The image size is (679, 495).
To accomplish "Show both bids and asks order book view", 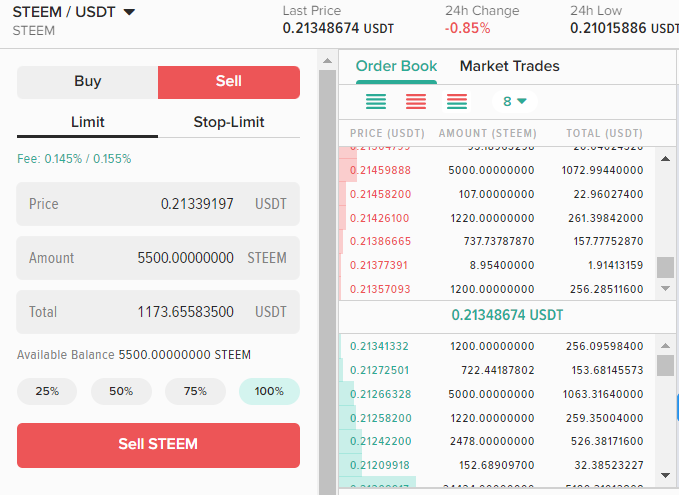I will (457, 102).
